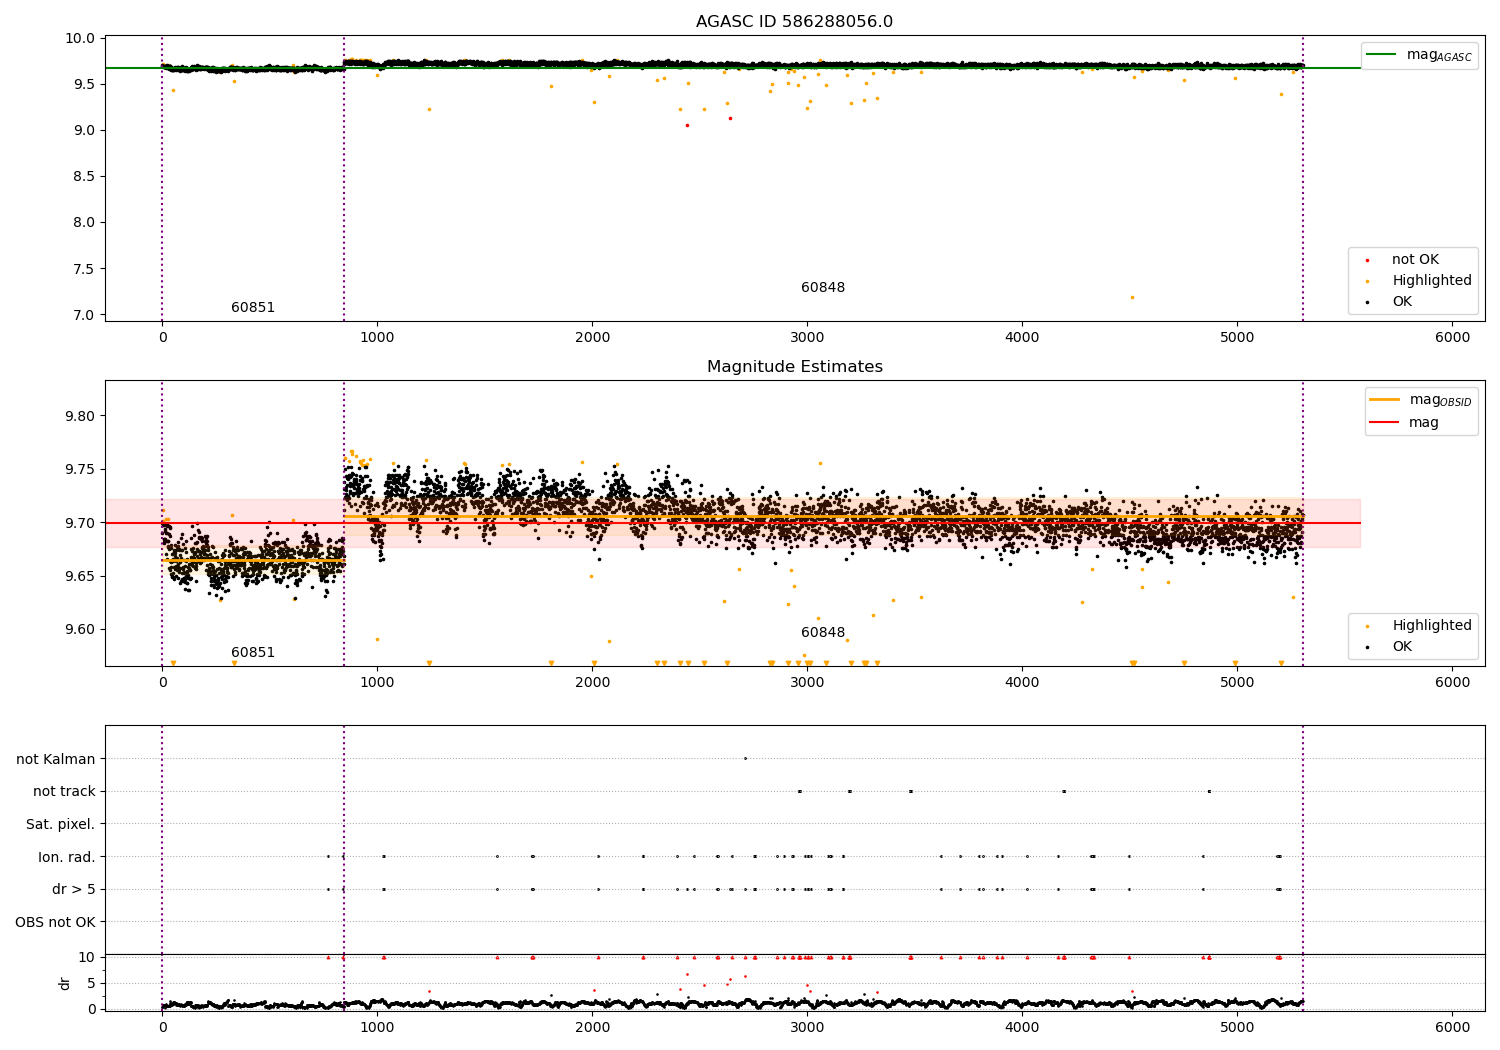Viewport: 1500px width, 1050px height.
Task: Click the 'OBS not OK' row label
Action: (56, 923)
